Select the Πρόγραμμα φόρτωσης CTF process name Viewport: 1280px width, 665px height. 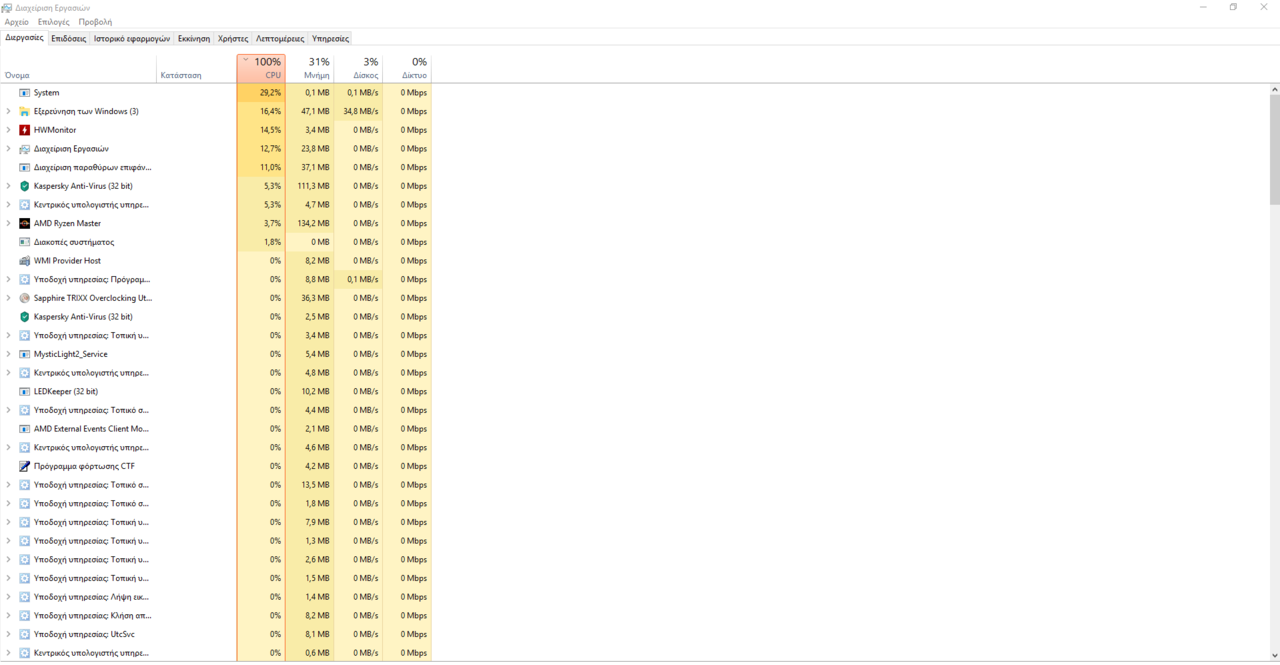[84, 466]
